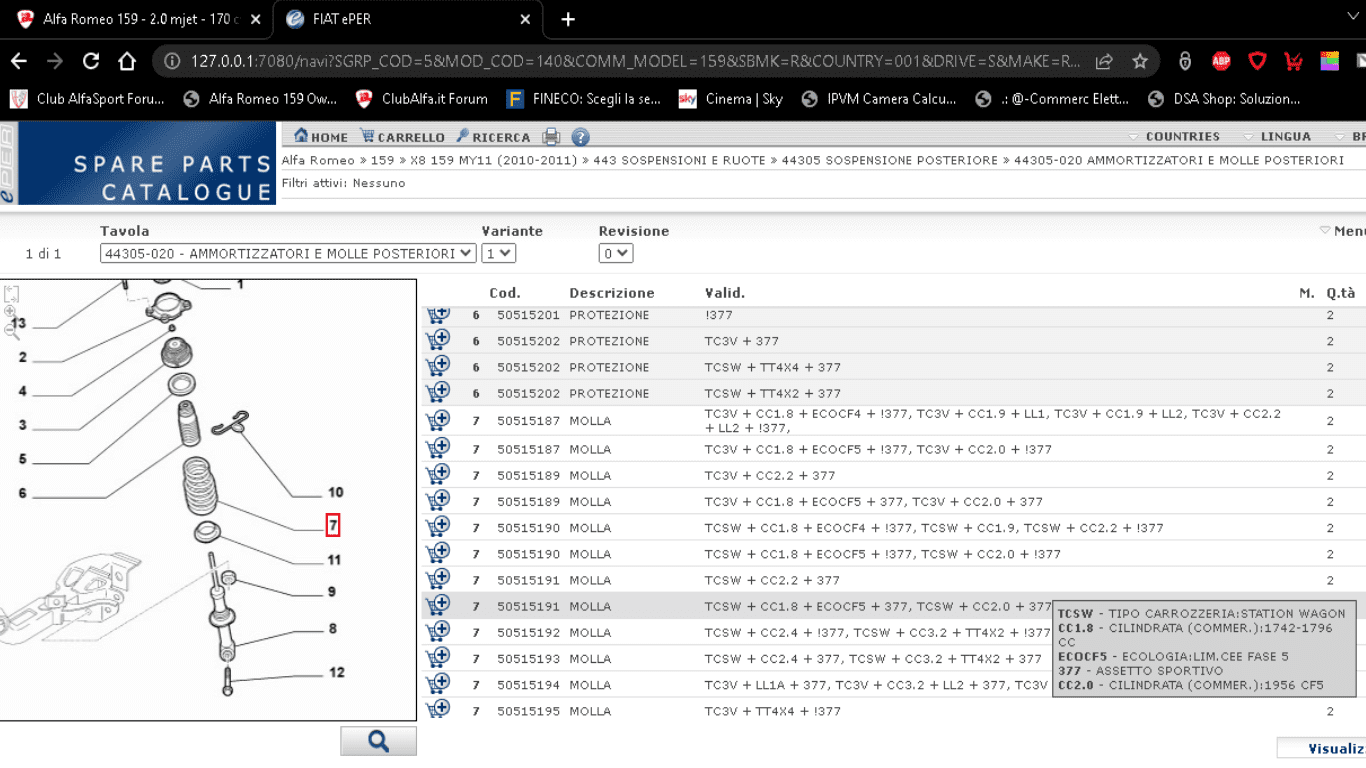Screen dimensions: 1366x768
Task: Add PROTEZIONE row 'TC3V + 377' to cart
Action: click(438, 340)
